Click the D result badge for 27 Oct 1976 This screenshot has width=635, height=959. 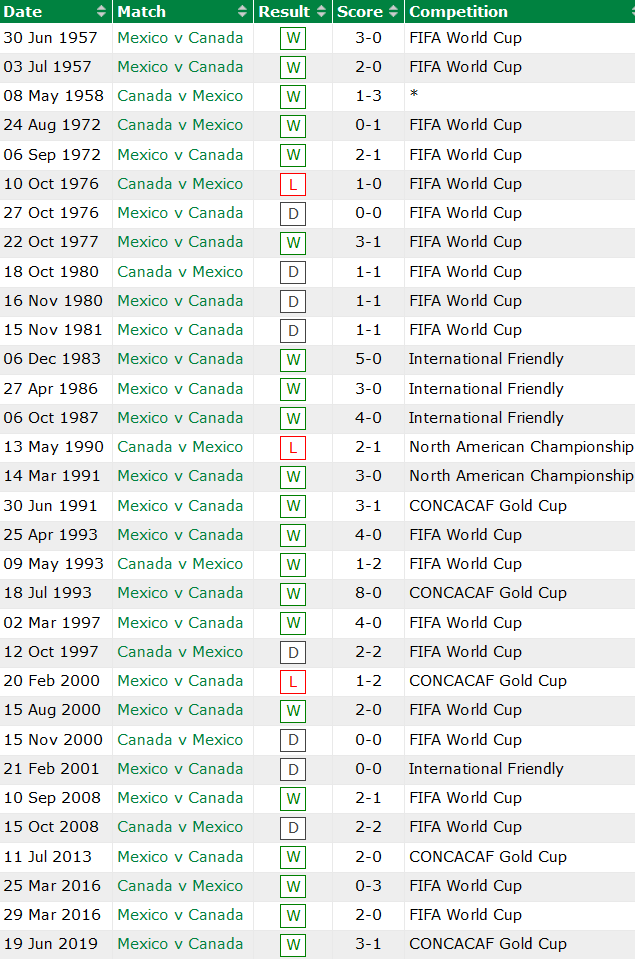pyautogui.click(x=292, y=213)
